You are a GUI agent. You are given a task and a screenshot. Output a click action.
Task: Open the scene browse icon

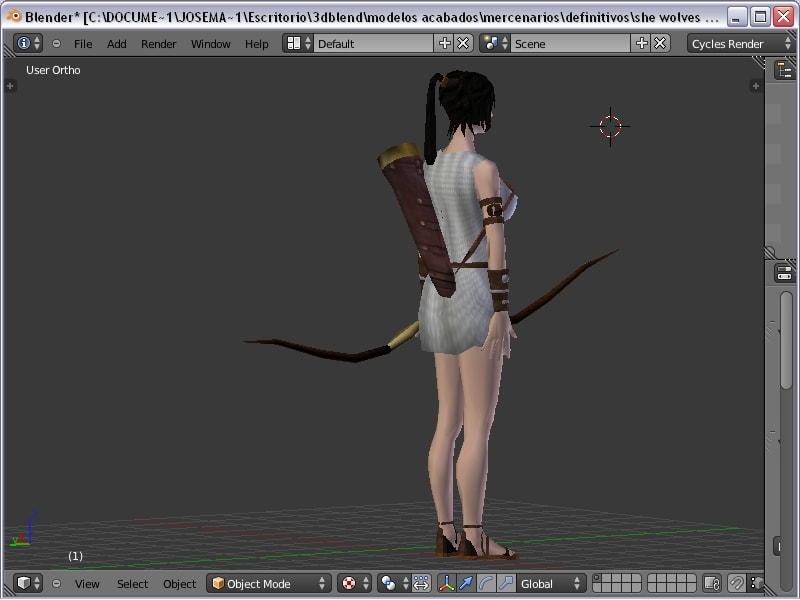point(495,43)
